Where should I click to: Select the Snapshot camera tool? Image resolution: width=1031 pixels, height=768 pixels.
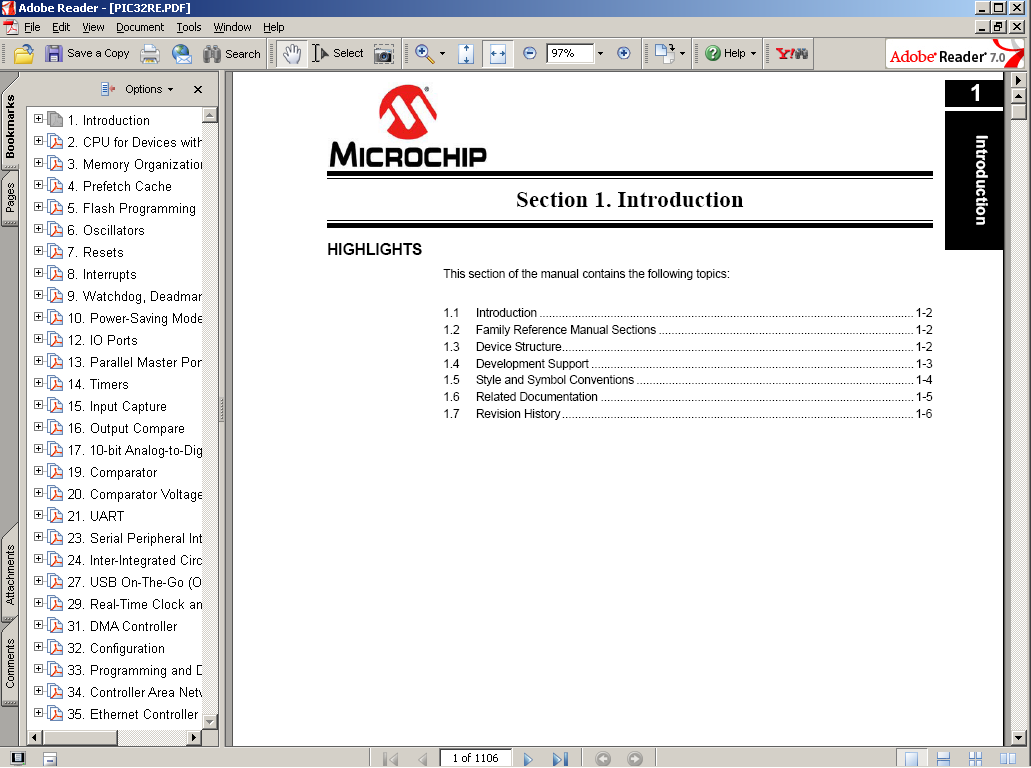tap(383, 54)
